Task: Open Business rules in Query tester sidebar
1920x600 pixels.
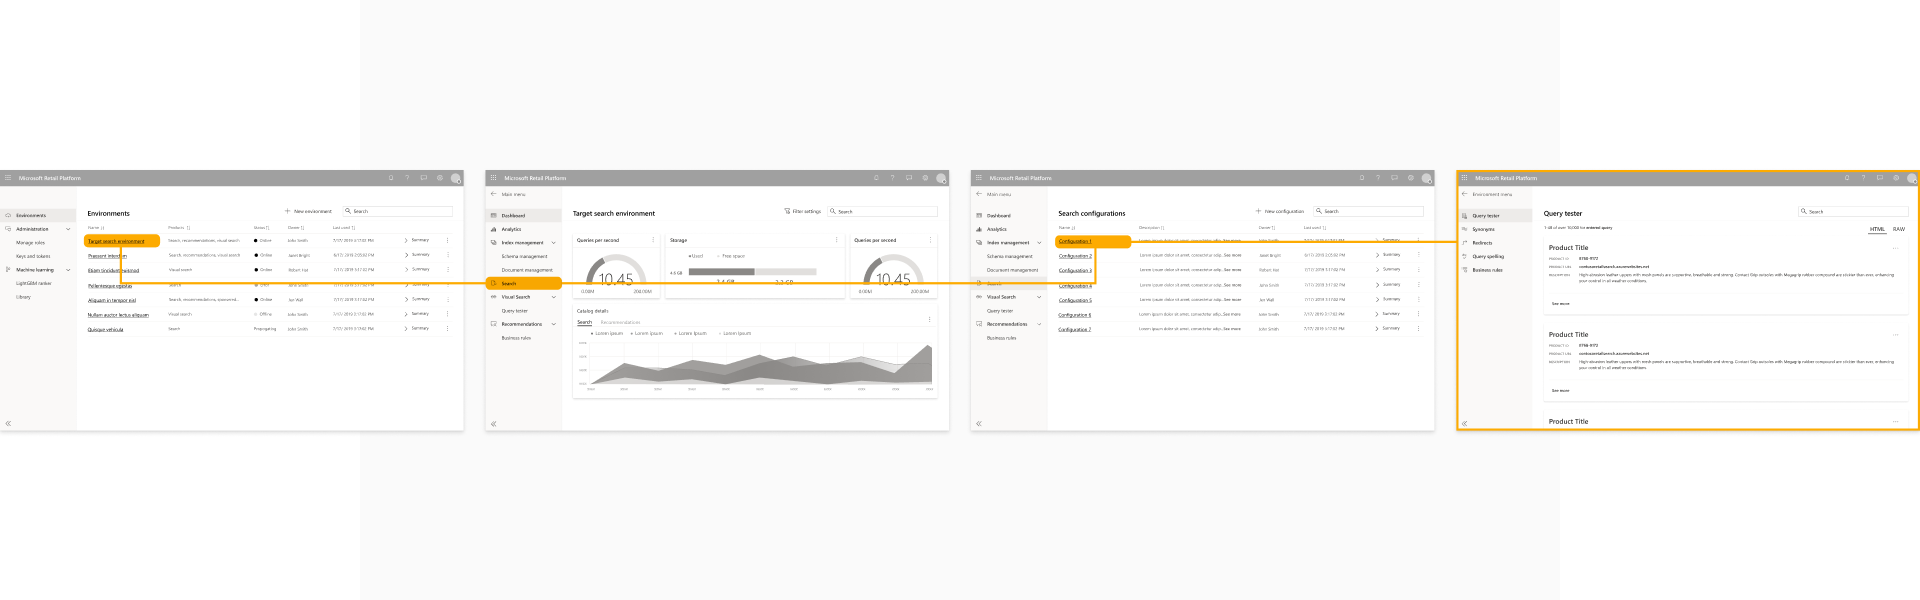Action: coord(1487,270)
